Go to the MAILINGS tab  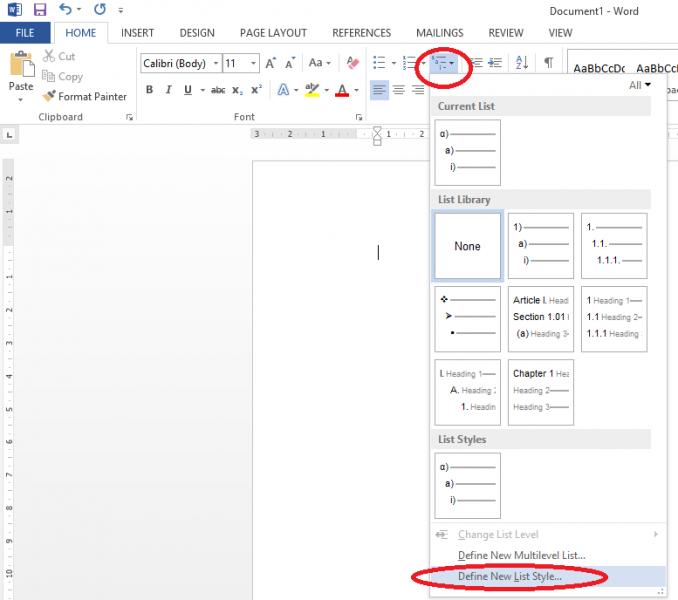pyautogui.click(x=439, y=33)
